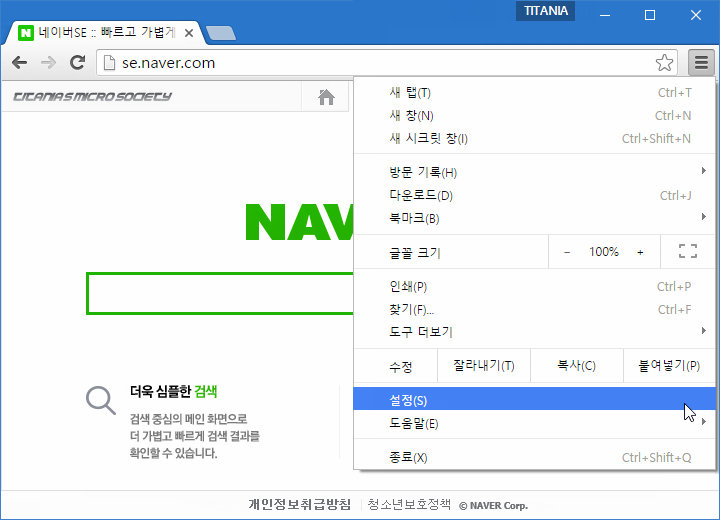Click the magnifier search illustration icon

(x=101, y=401)
